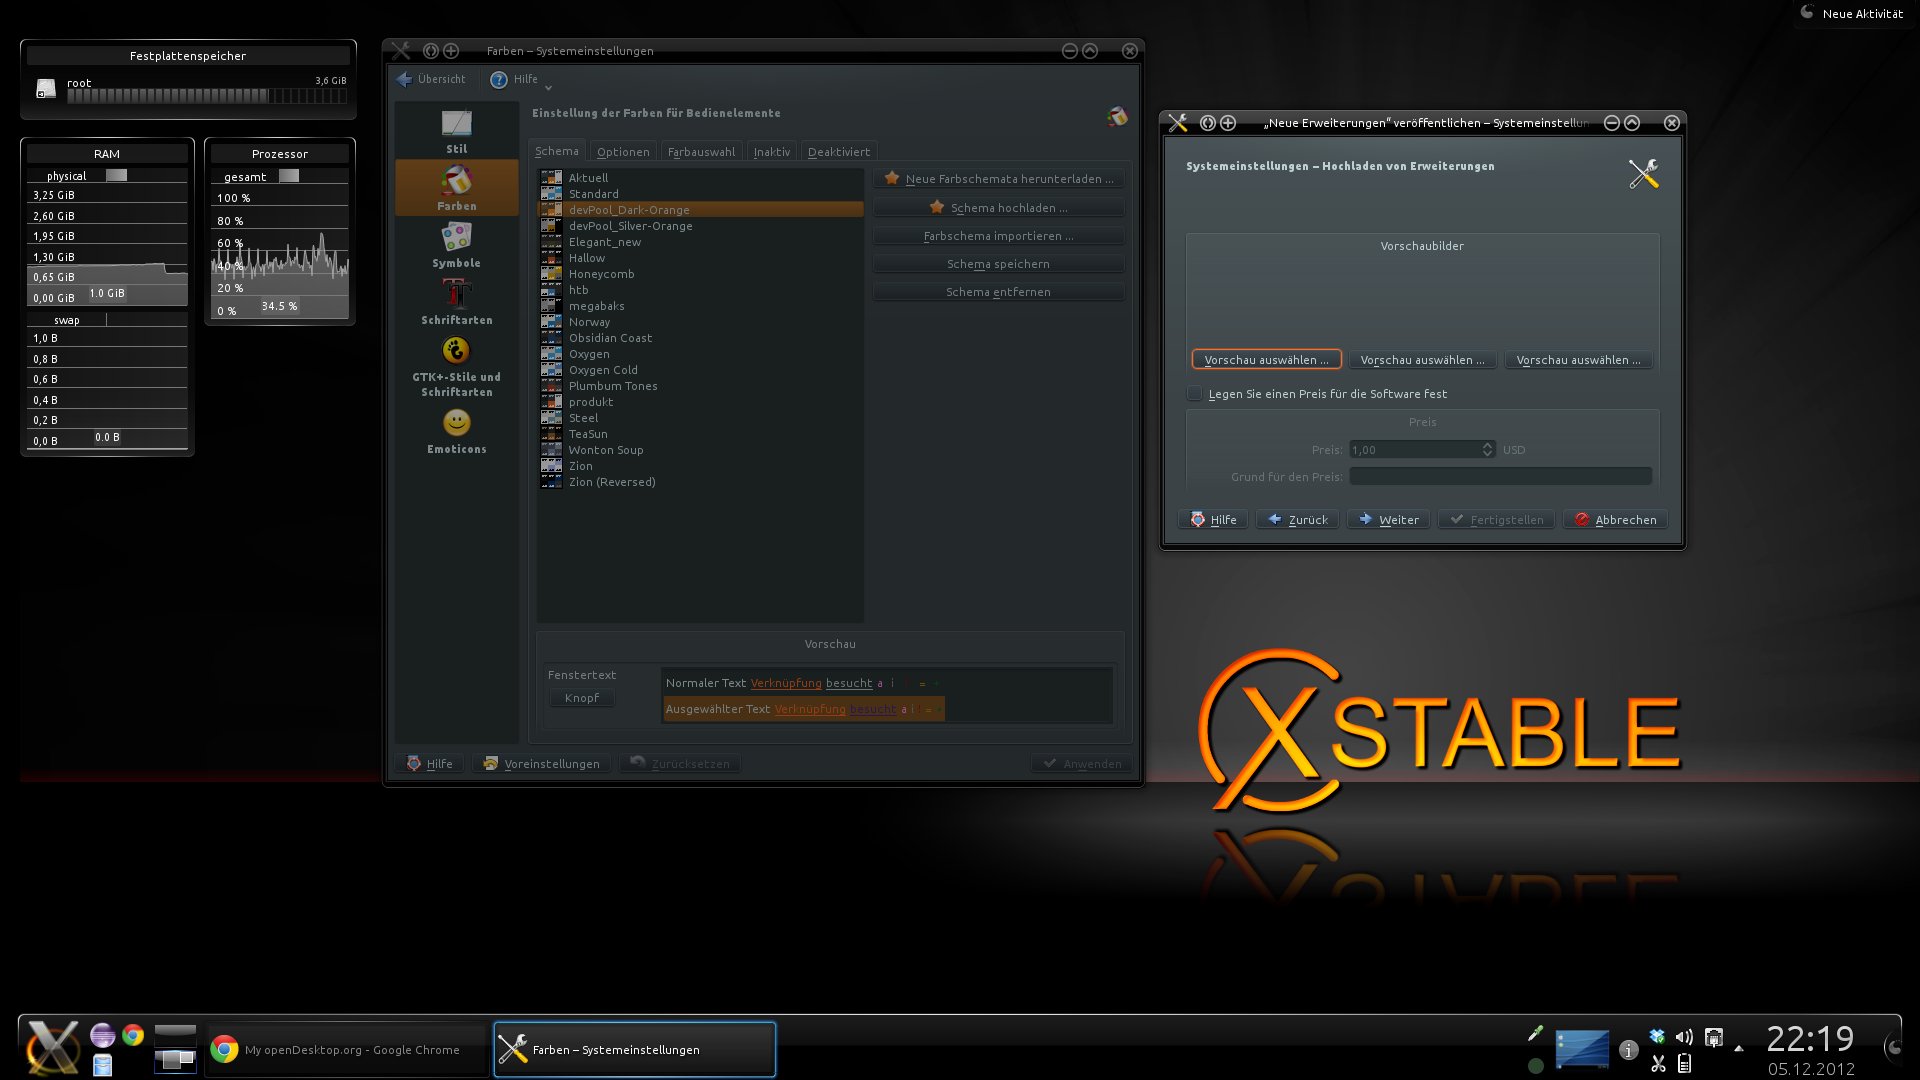This screenshot has width=1920, height=1080.
Task: Open Klipper scissors tray icon
Action: (1658, 1064)
